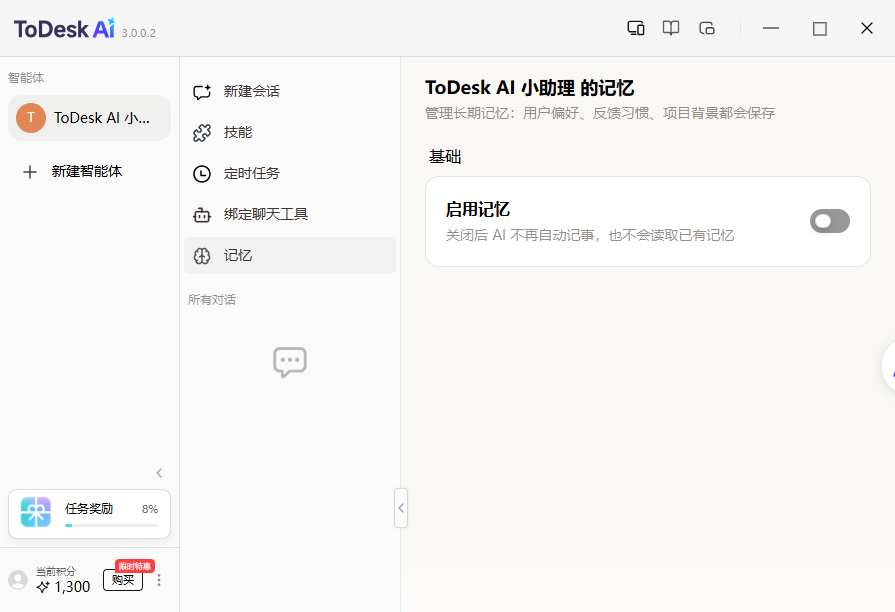Minimize the ToDesk AI window
895x612 pixels.
point(771,28)
